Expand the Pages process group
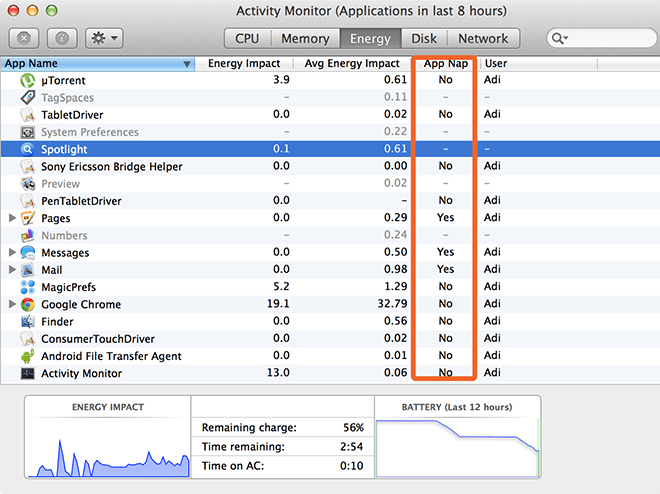 click(x=12, y=218)
